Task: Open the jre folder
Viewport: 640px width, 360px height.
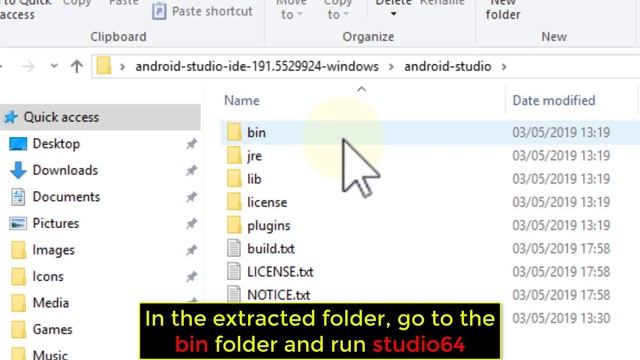Action: coord(254,156)
